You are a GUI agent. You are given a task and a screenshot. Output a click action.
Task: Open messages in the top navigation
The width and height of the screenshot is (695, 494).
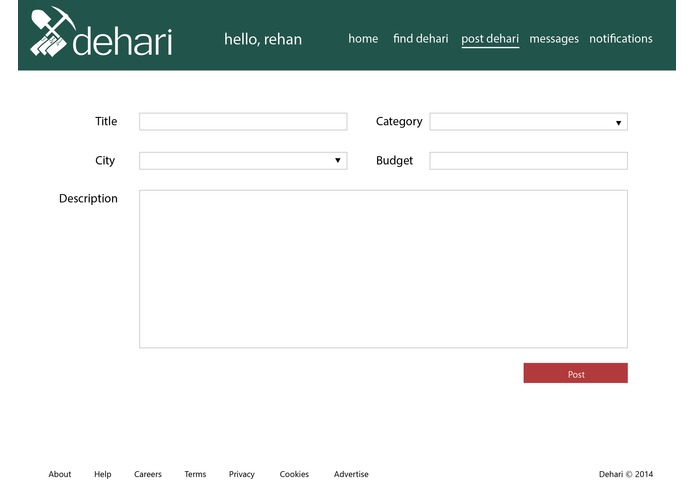[554, 39]
